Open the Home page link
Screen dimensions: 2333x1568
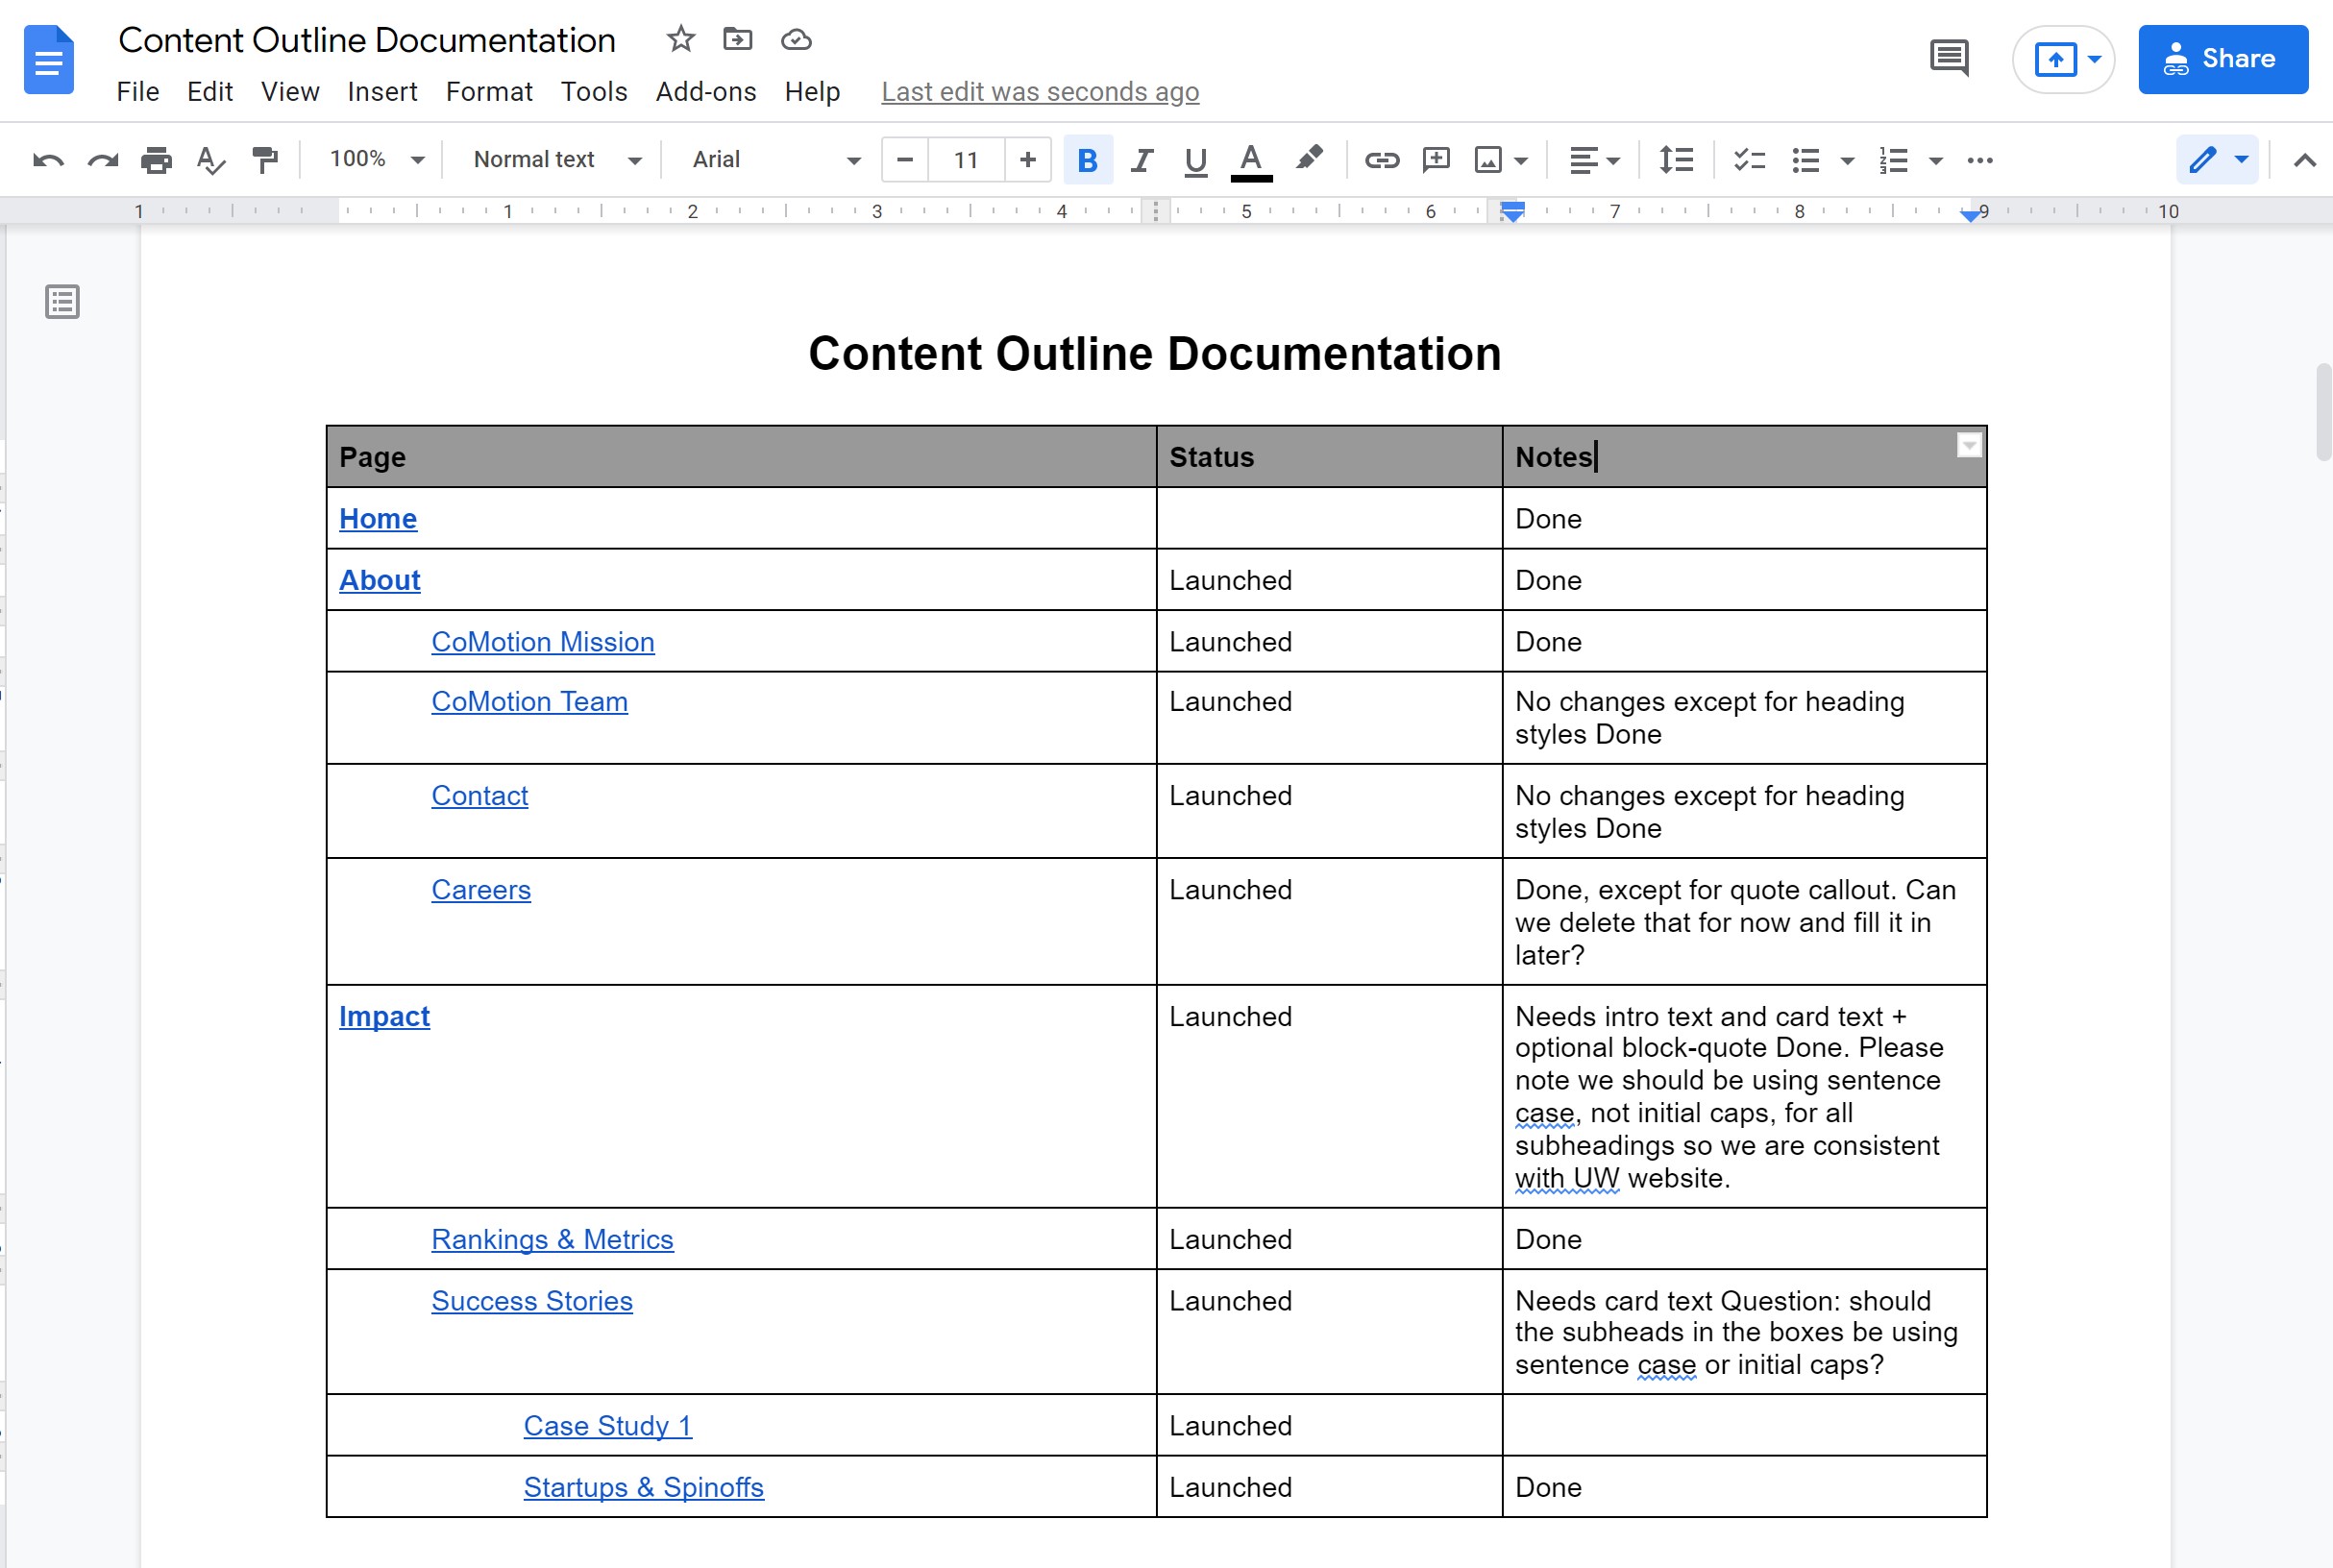[x=378, y=519]
